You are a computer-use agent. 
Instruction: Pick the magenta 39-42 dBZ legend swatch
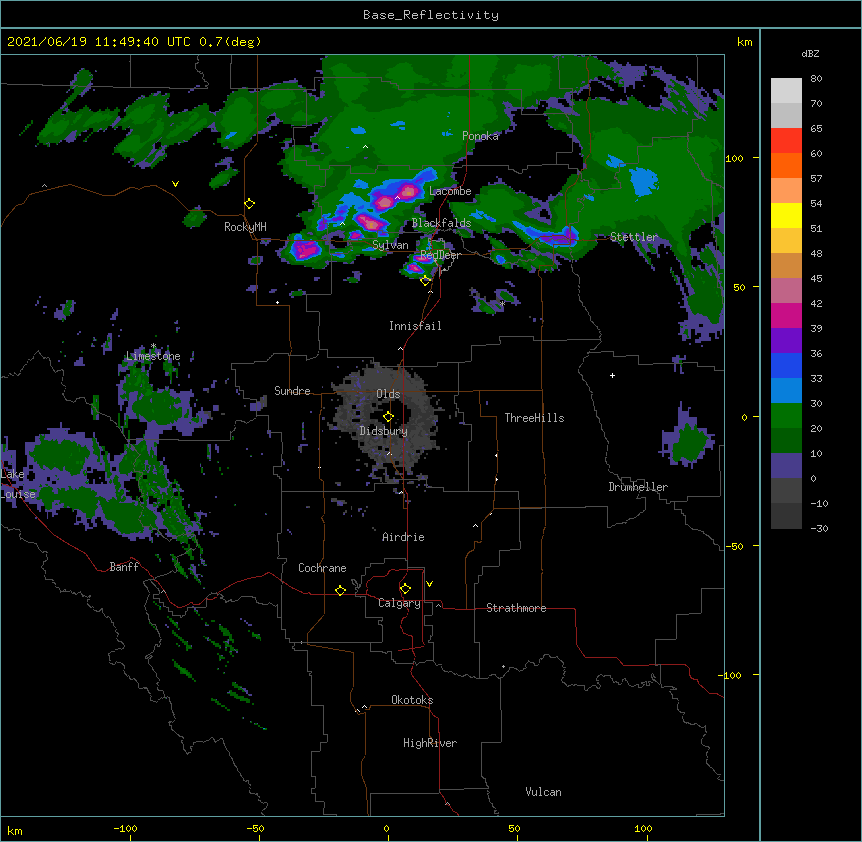point(786,315)
